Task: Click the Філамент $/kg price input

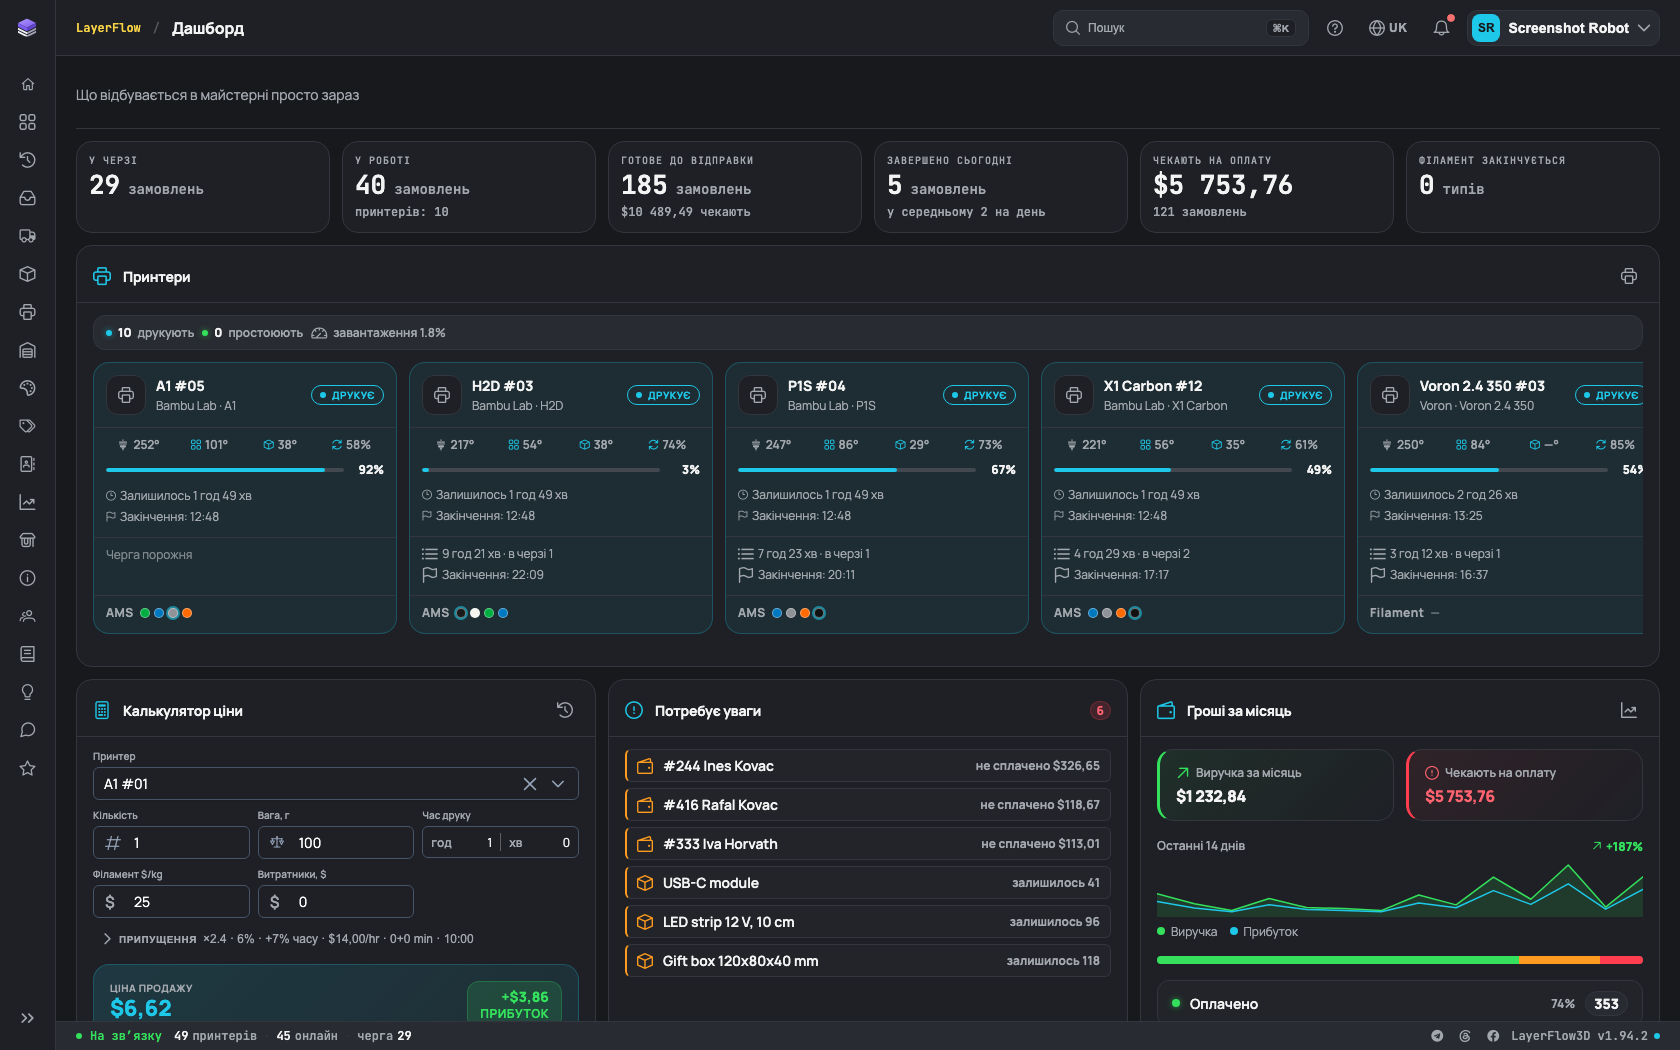Action: (171, 902)
